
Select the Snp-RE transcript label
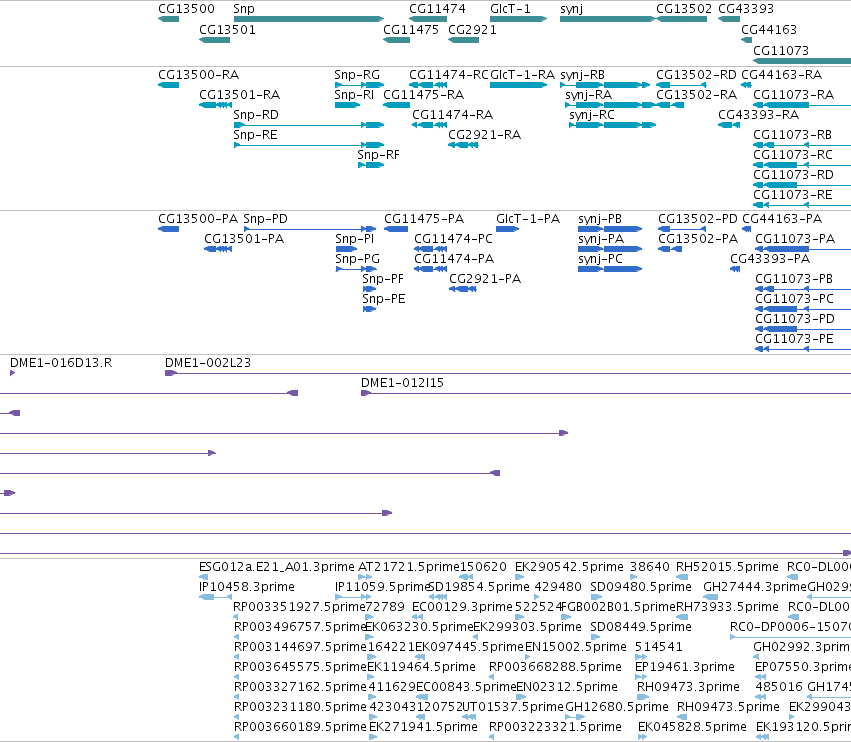click(255, 135)
